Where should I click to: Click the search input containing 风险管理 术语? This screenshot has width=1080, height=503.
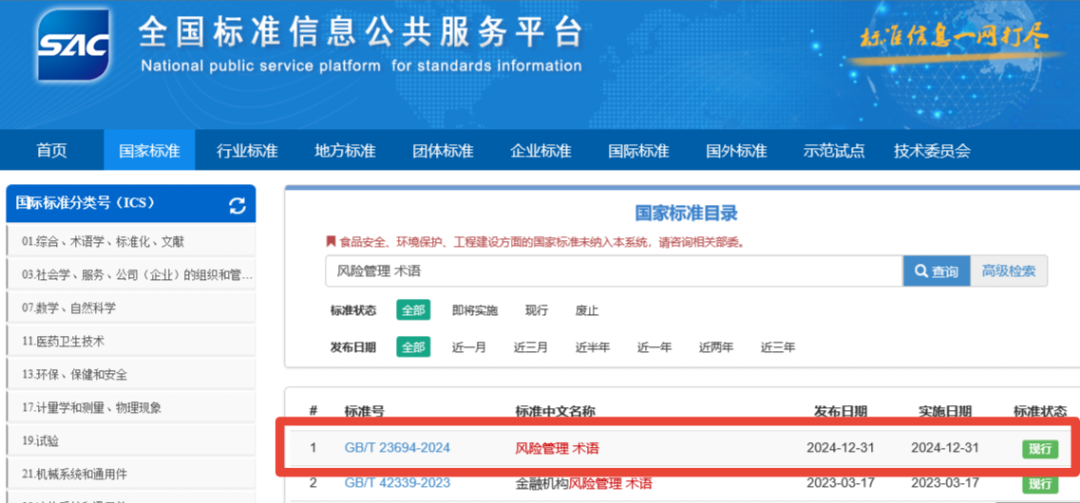coord(612,271)
